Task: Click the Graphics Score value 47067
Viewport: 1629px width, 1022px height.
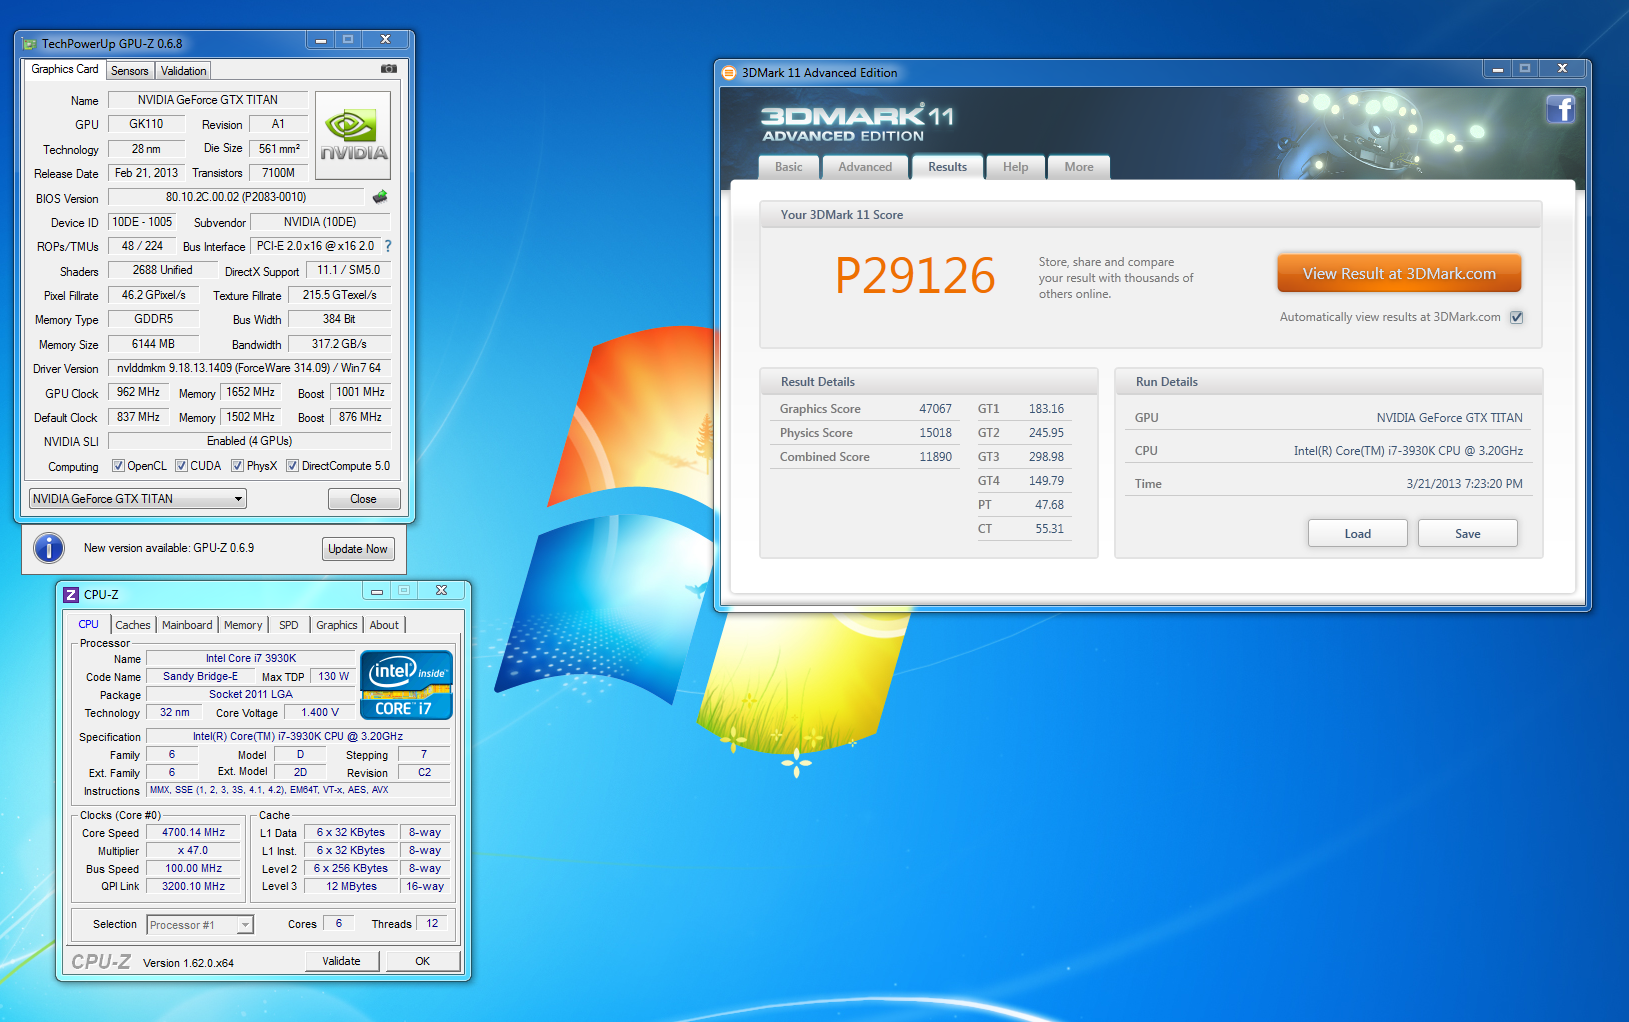Action: point(935,409)
